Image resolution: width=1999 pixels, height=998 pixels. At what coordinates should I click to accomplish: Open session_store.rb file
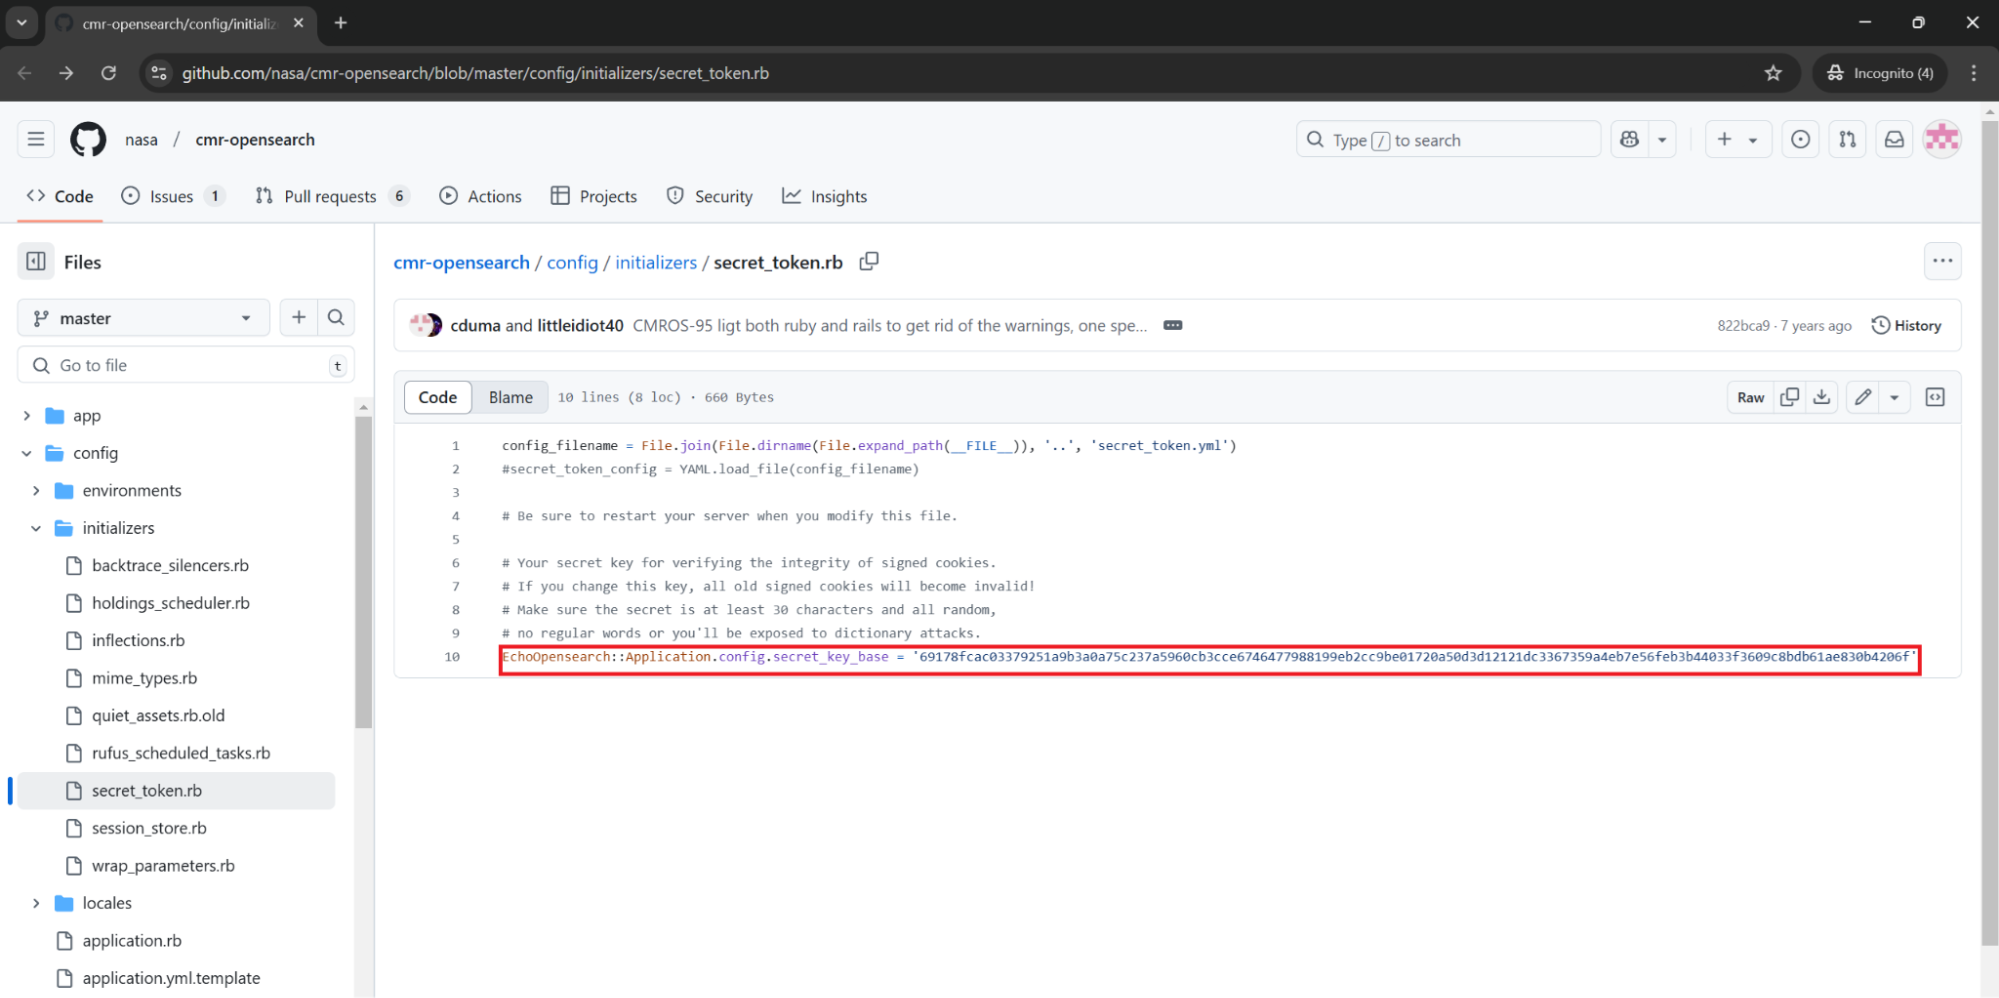149,828
